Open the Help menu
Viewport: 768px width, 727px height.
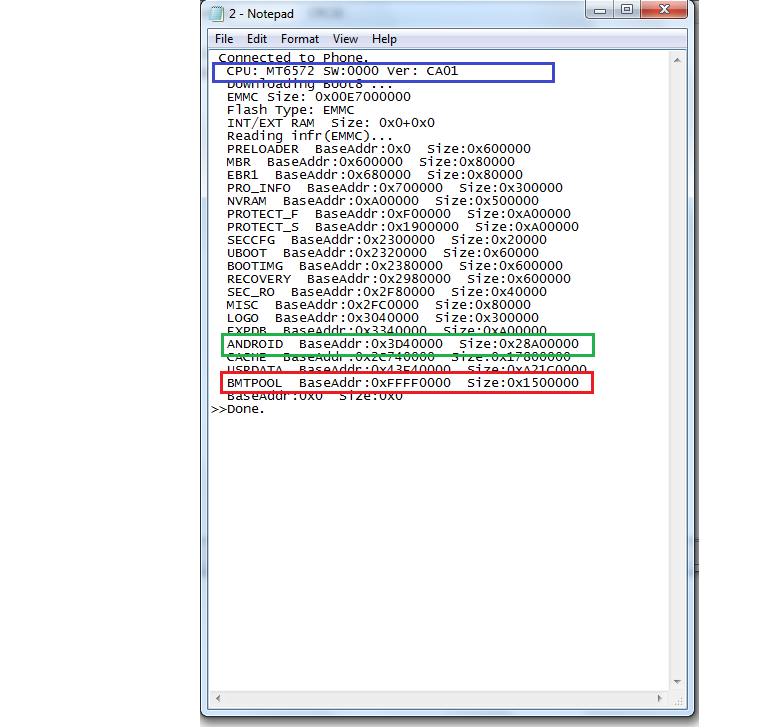[x=384, y=39]
